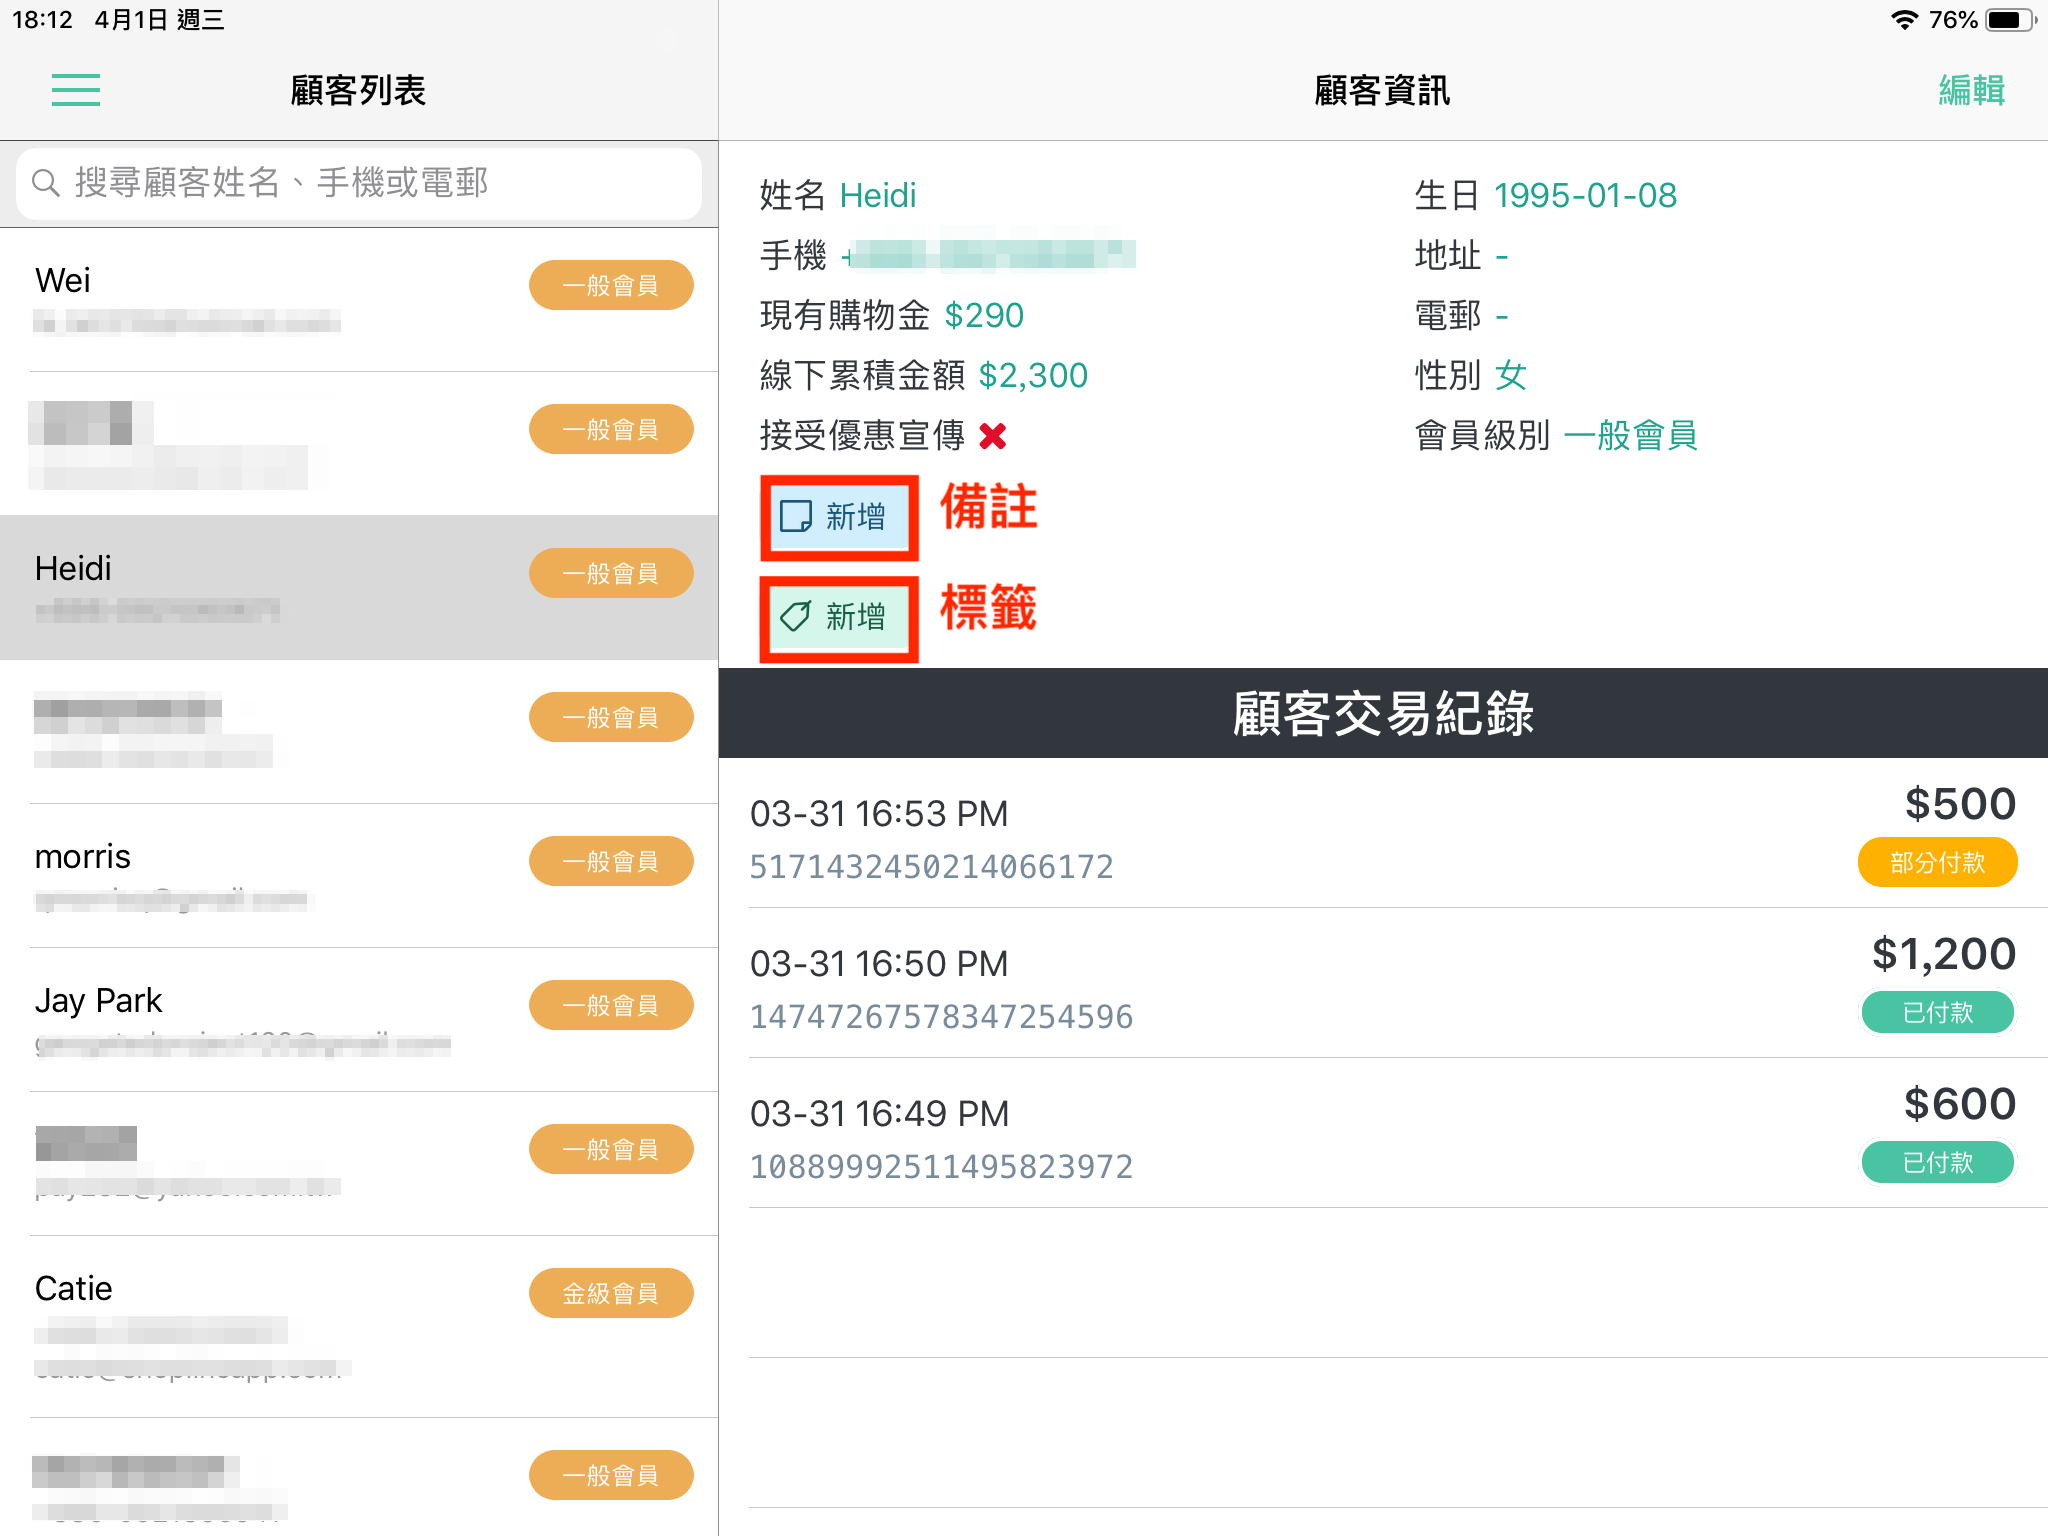Tap the search magnifier icon
Viewport: 2048px width, 1536px height.
(46, 183)
